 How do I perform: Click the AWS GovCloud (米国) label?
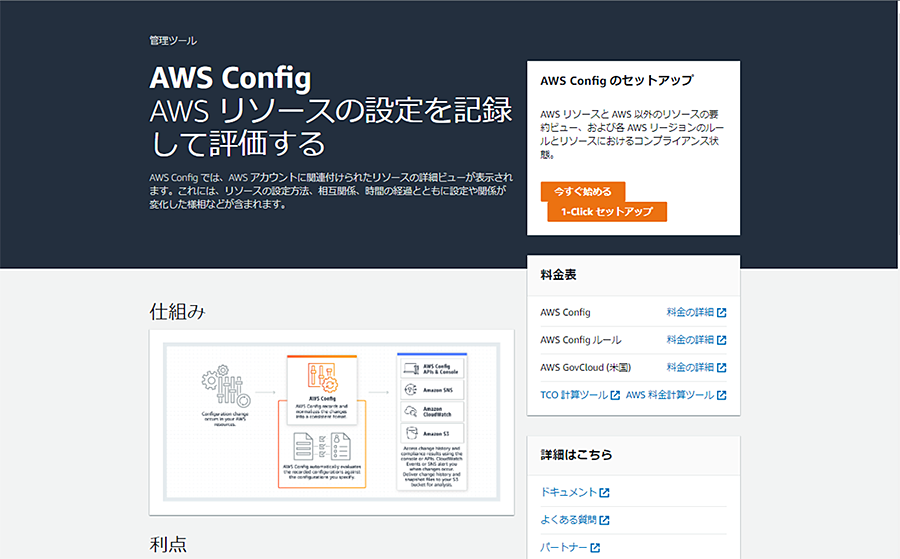point(585,367)
